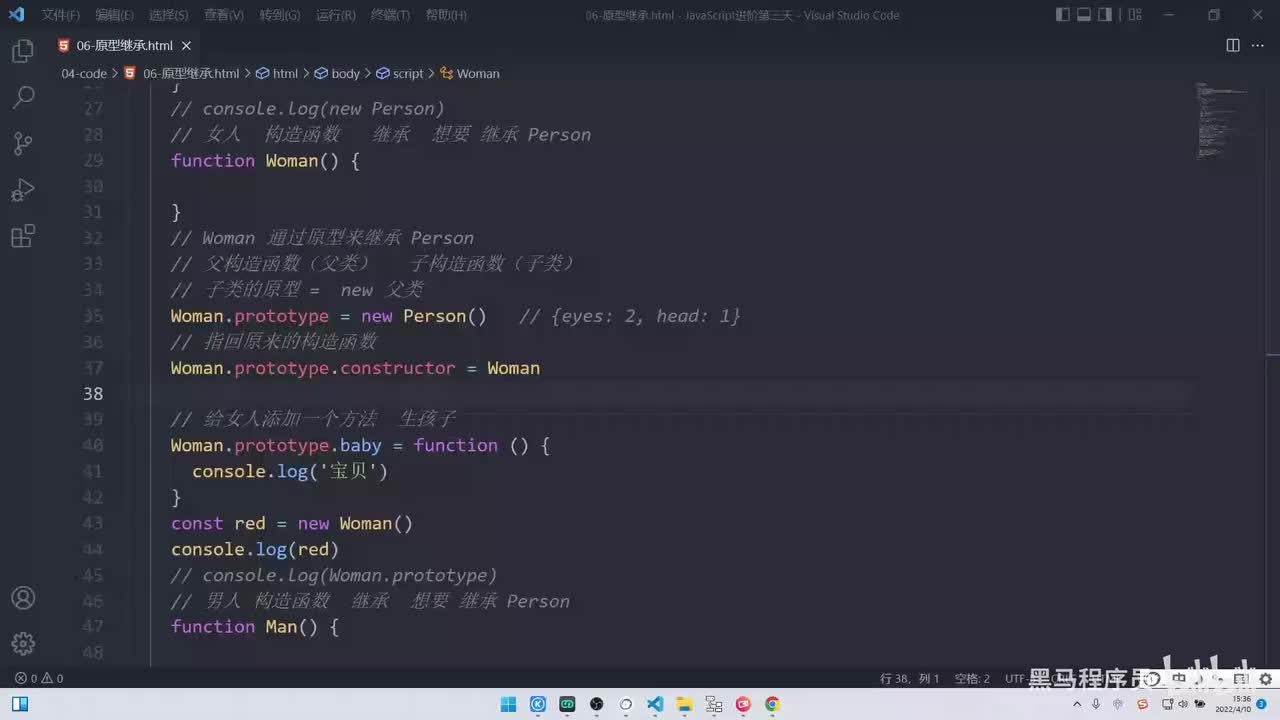The image size is (1280, 720).
Task: Click the 行 38, 列 1 cursor position status
Action: pos(909,678)
